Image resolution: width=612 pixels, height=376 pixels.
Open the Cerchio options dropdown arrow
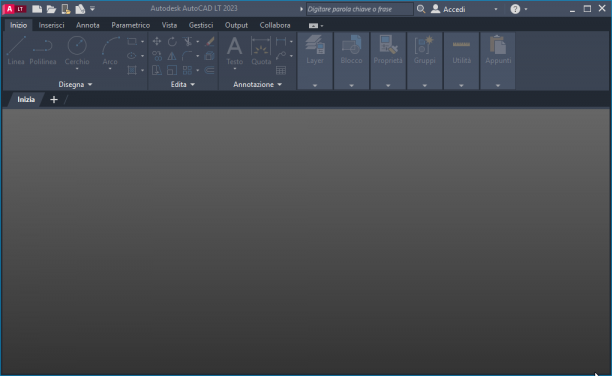[77, 69]
